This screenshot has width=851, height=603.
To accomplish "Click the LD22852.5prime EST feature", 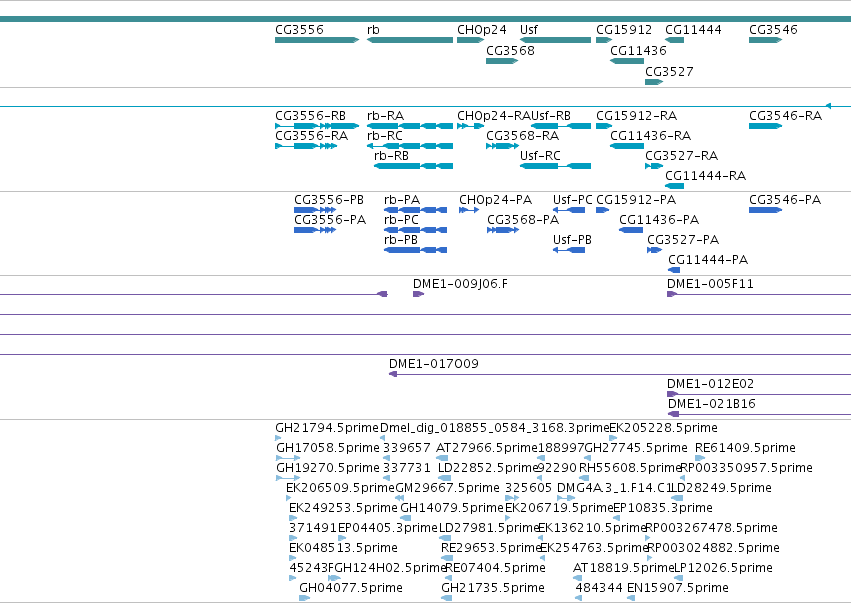I will 444,478.
